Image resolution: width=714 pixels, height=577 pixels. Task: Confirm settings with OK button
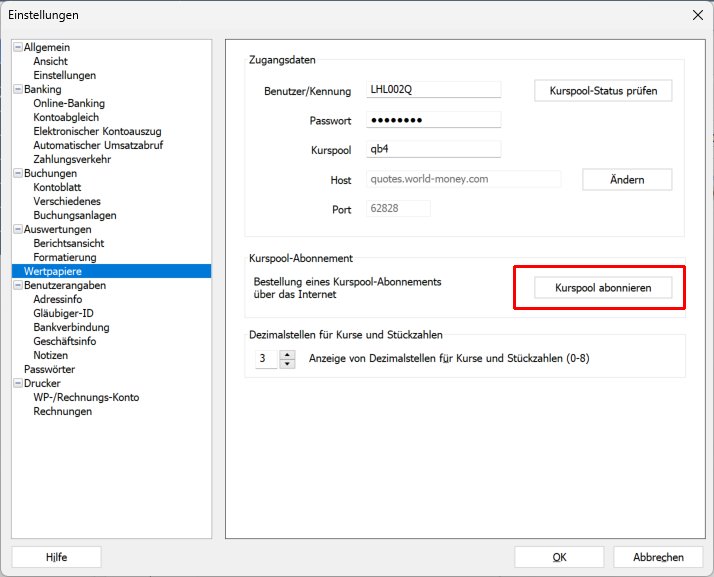pyautogui.click(x=559, y=557)
